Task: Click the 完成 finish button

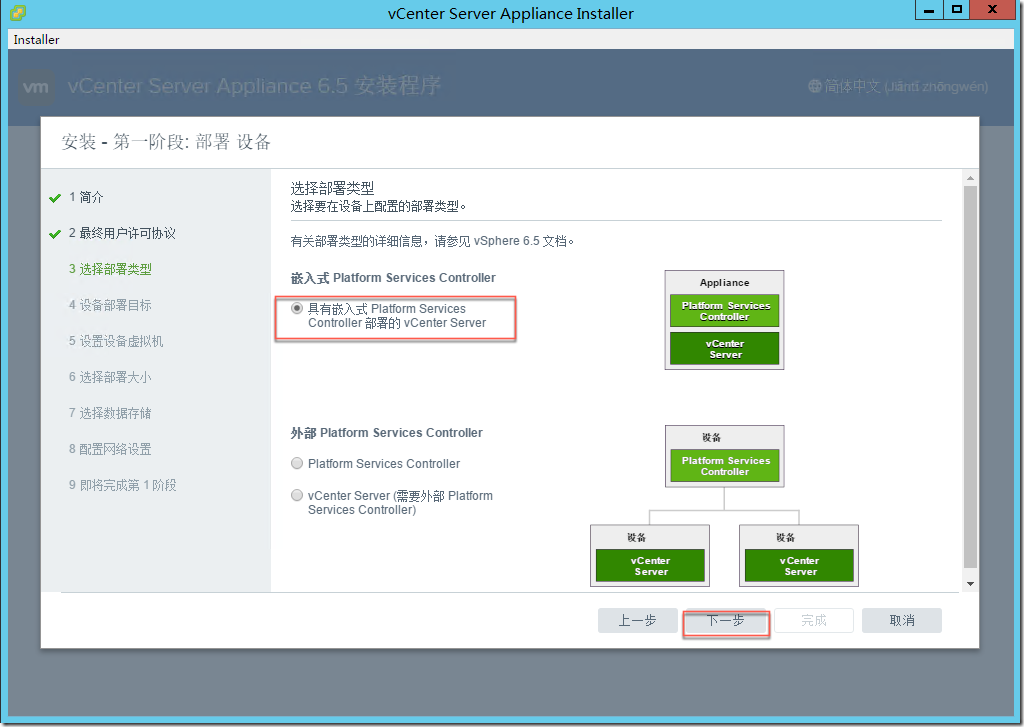Action: (x=814, y=621)
